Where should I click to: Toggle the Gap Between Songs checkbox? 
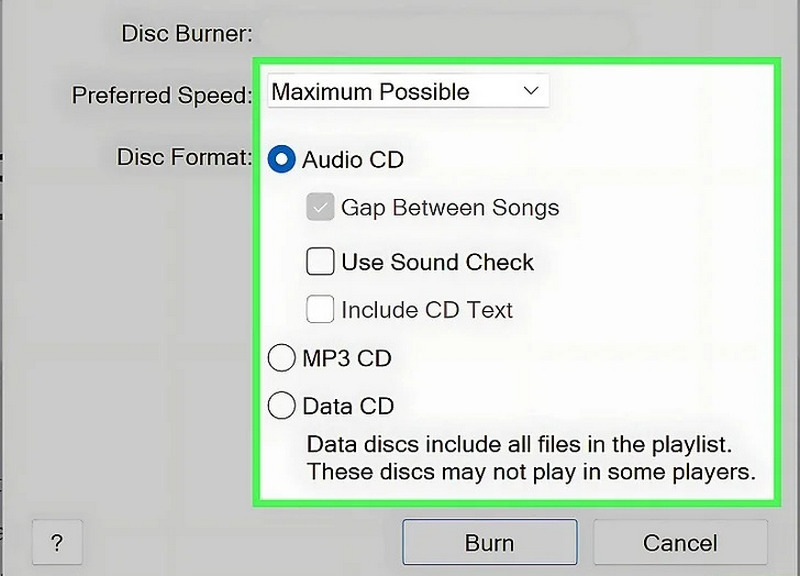319,208
